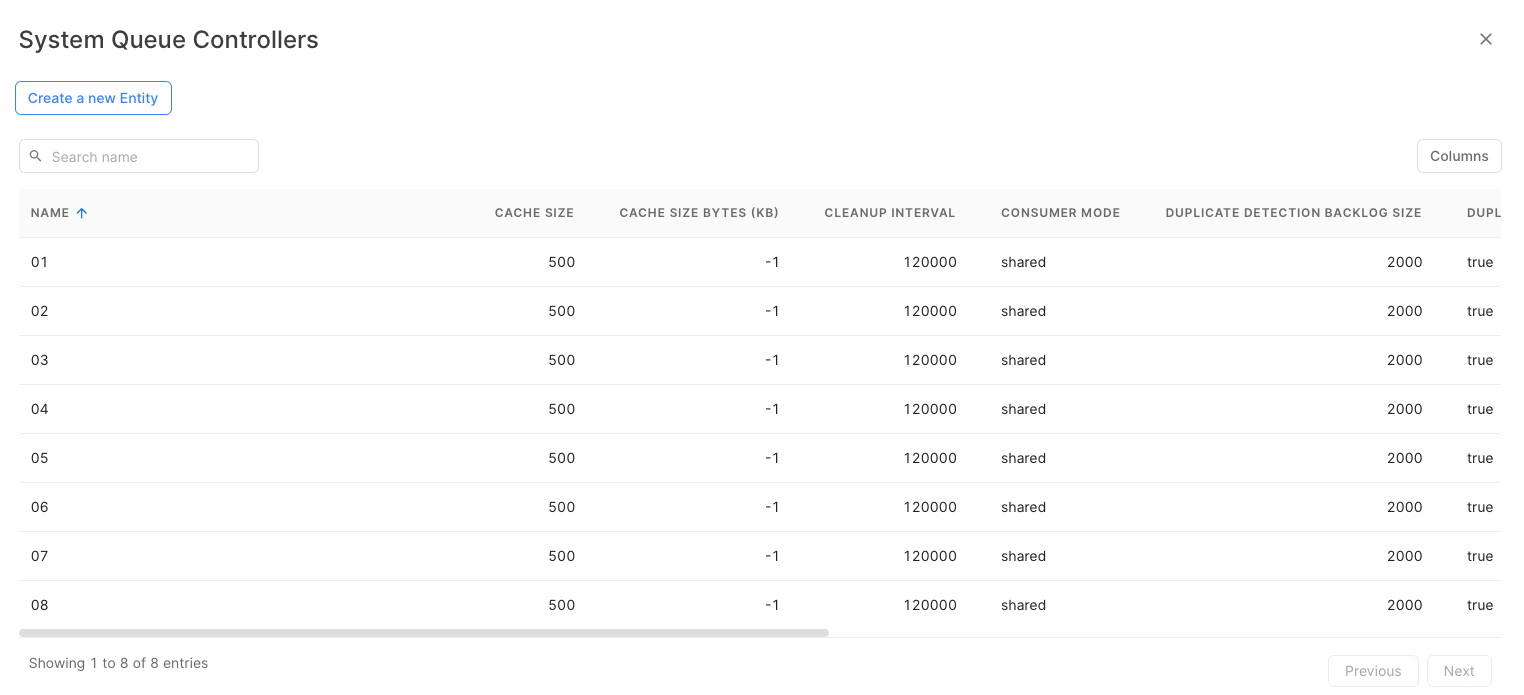The width and height of the screenshot is (1524, 695).
Task: Select the row named 03
Action: pos(40,360)
